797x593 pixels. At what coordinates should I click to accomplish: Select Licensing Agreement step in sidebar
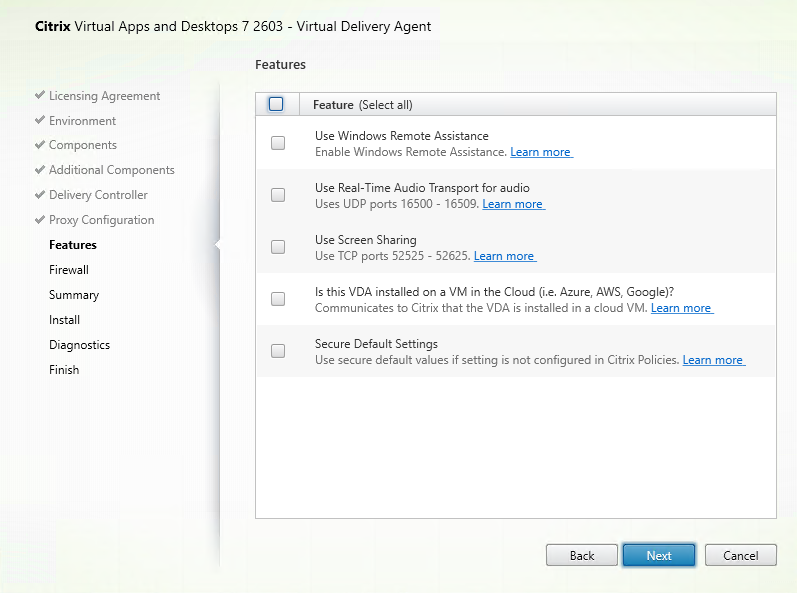[x=104, y=96]
